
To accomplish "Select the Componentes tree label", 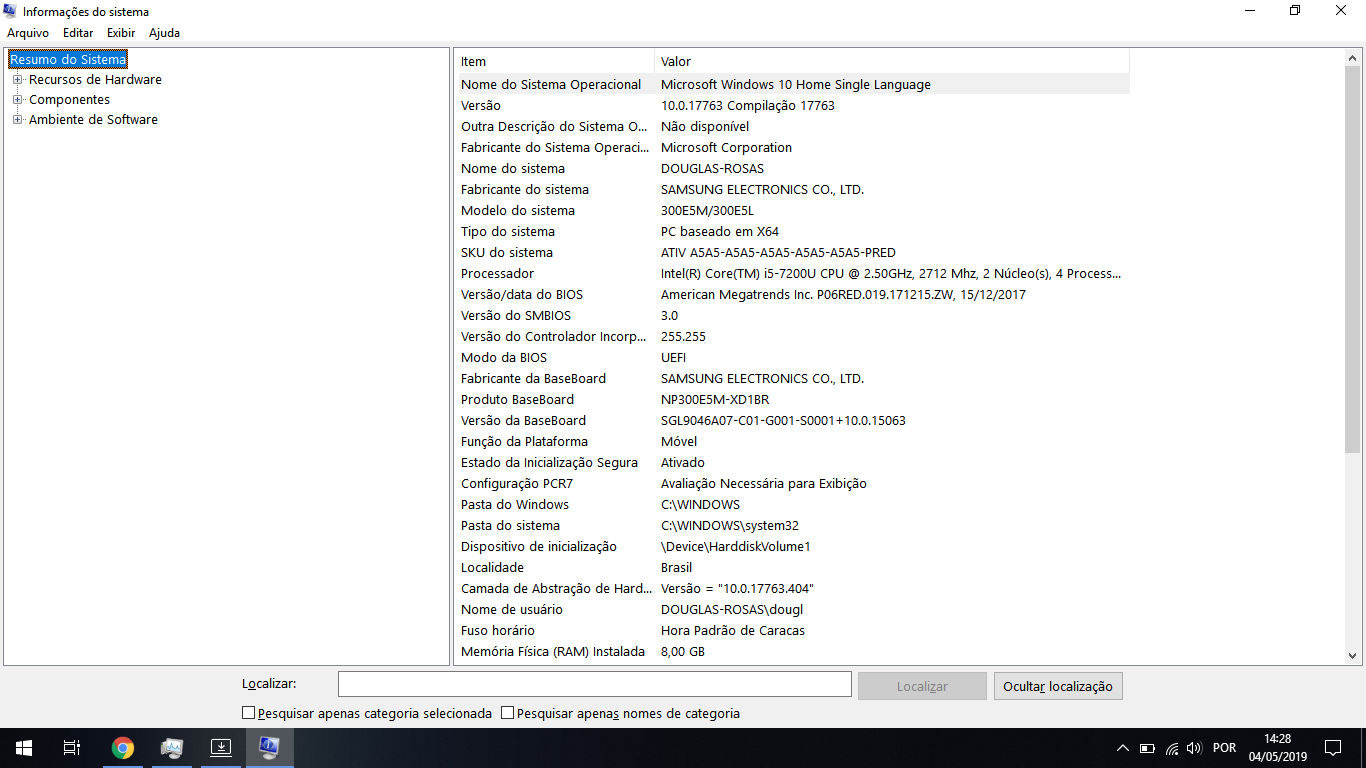I will click(69, 99).
